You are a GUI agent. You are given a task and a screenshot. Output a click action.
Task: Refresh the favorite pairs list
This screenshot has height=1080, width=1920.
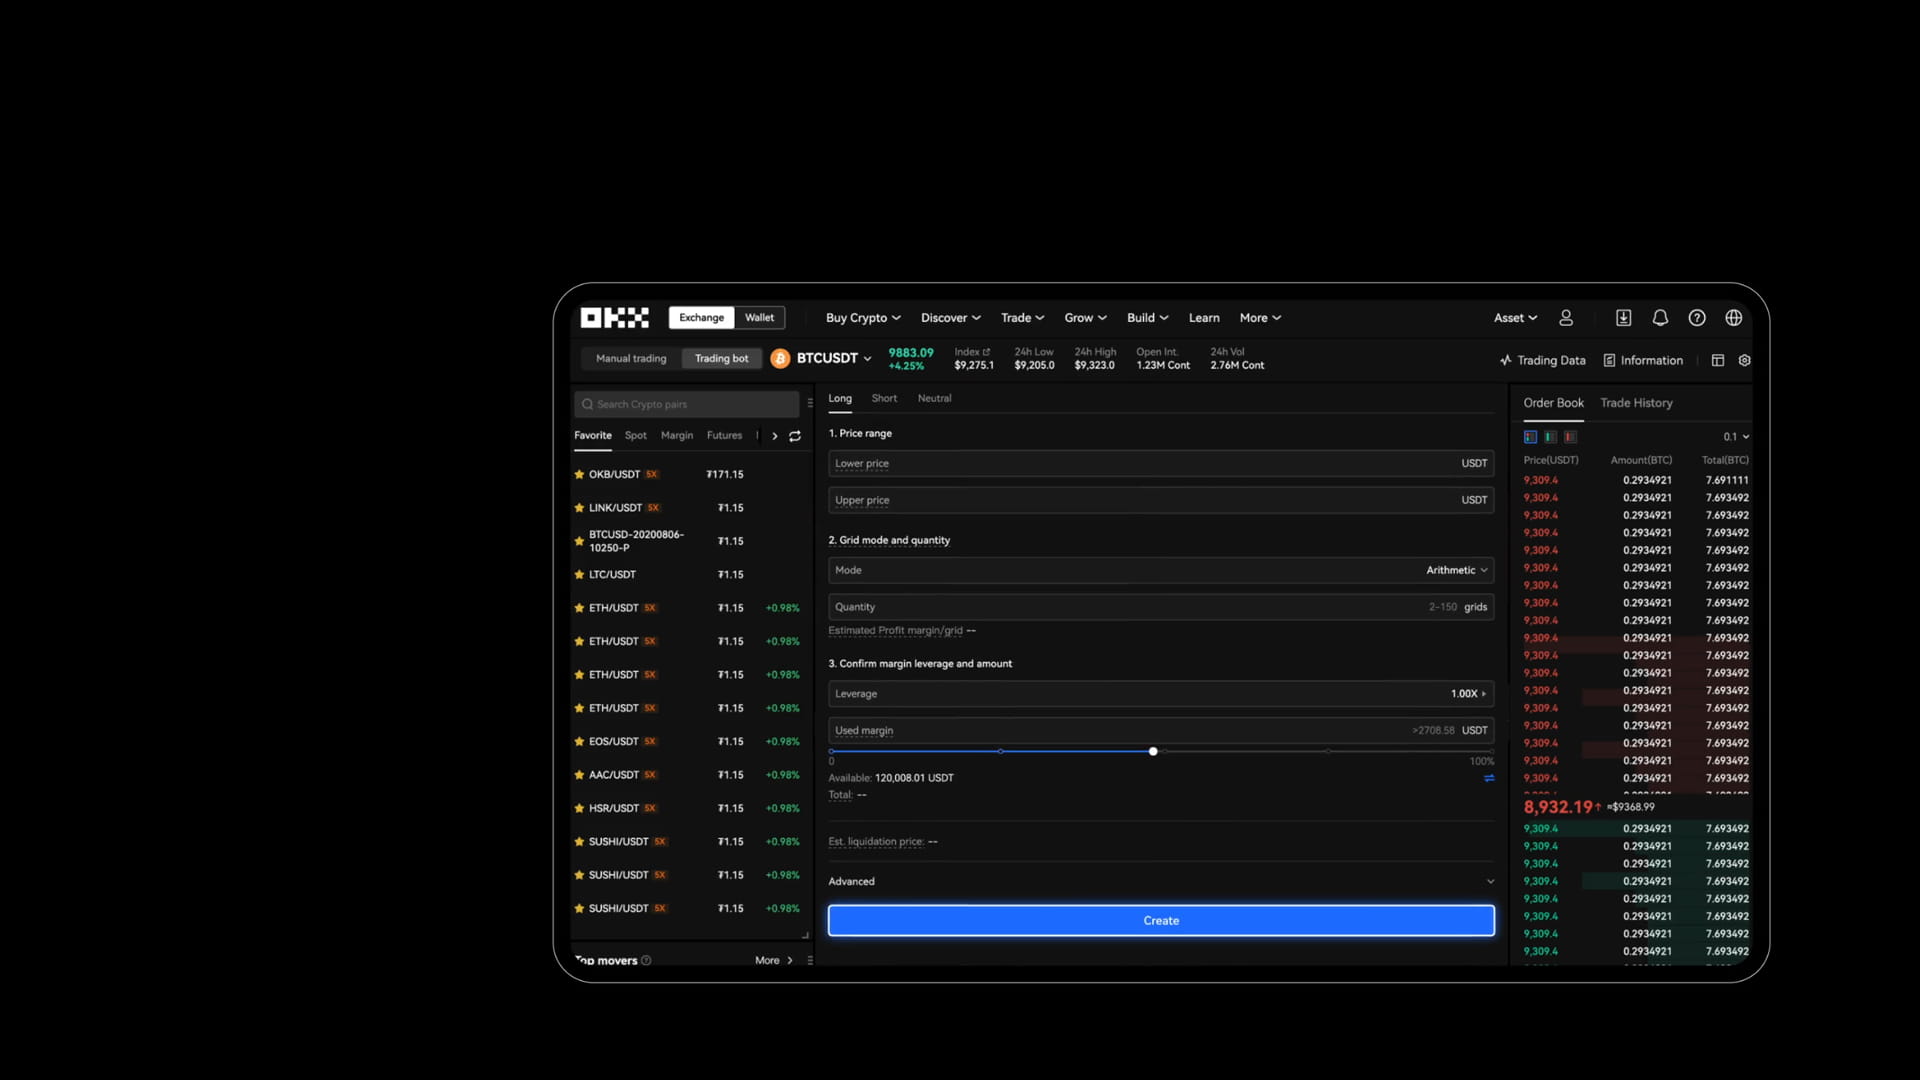795,436
